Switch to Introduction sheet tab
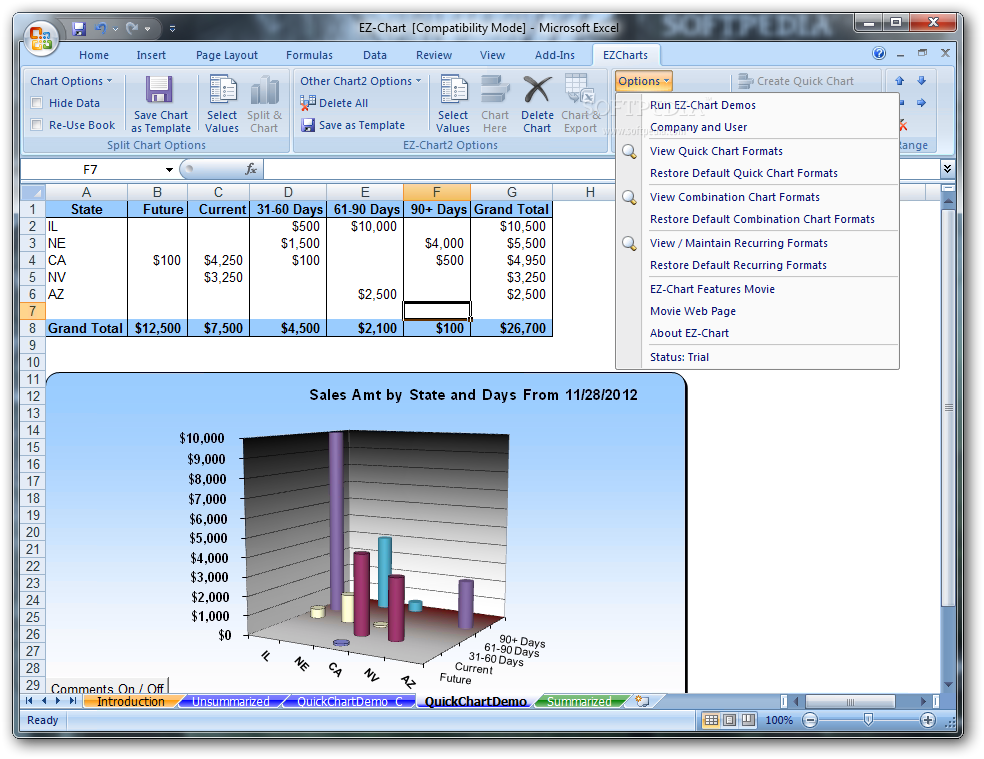Image resolution: width=984 pixels, height=759 pixels. [x=131, y=701]
